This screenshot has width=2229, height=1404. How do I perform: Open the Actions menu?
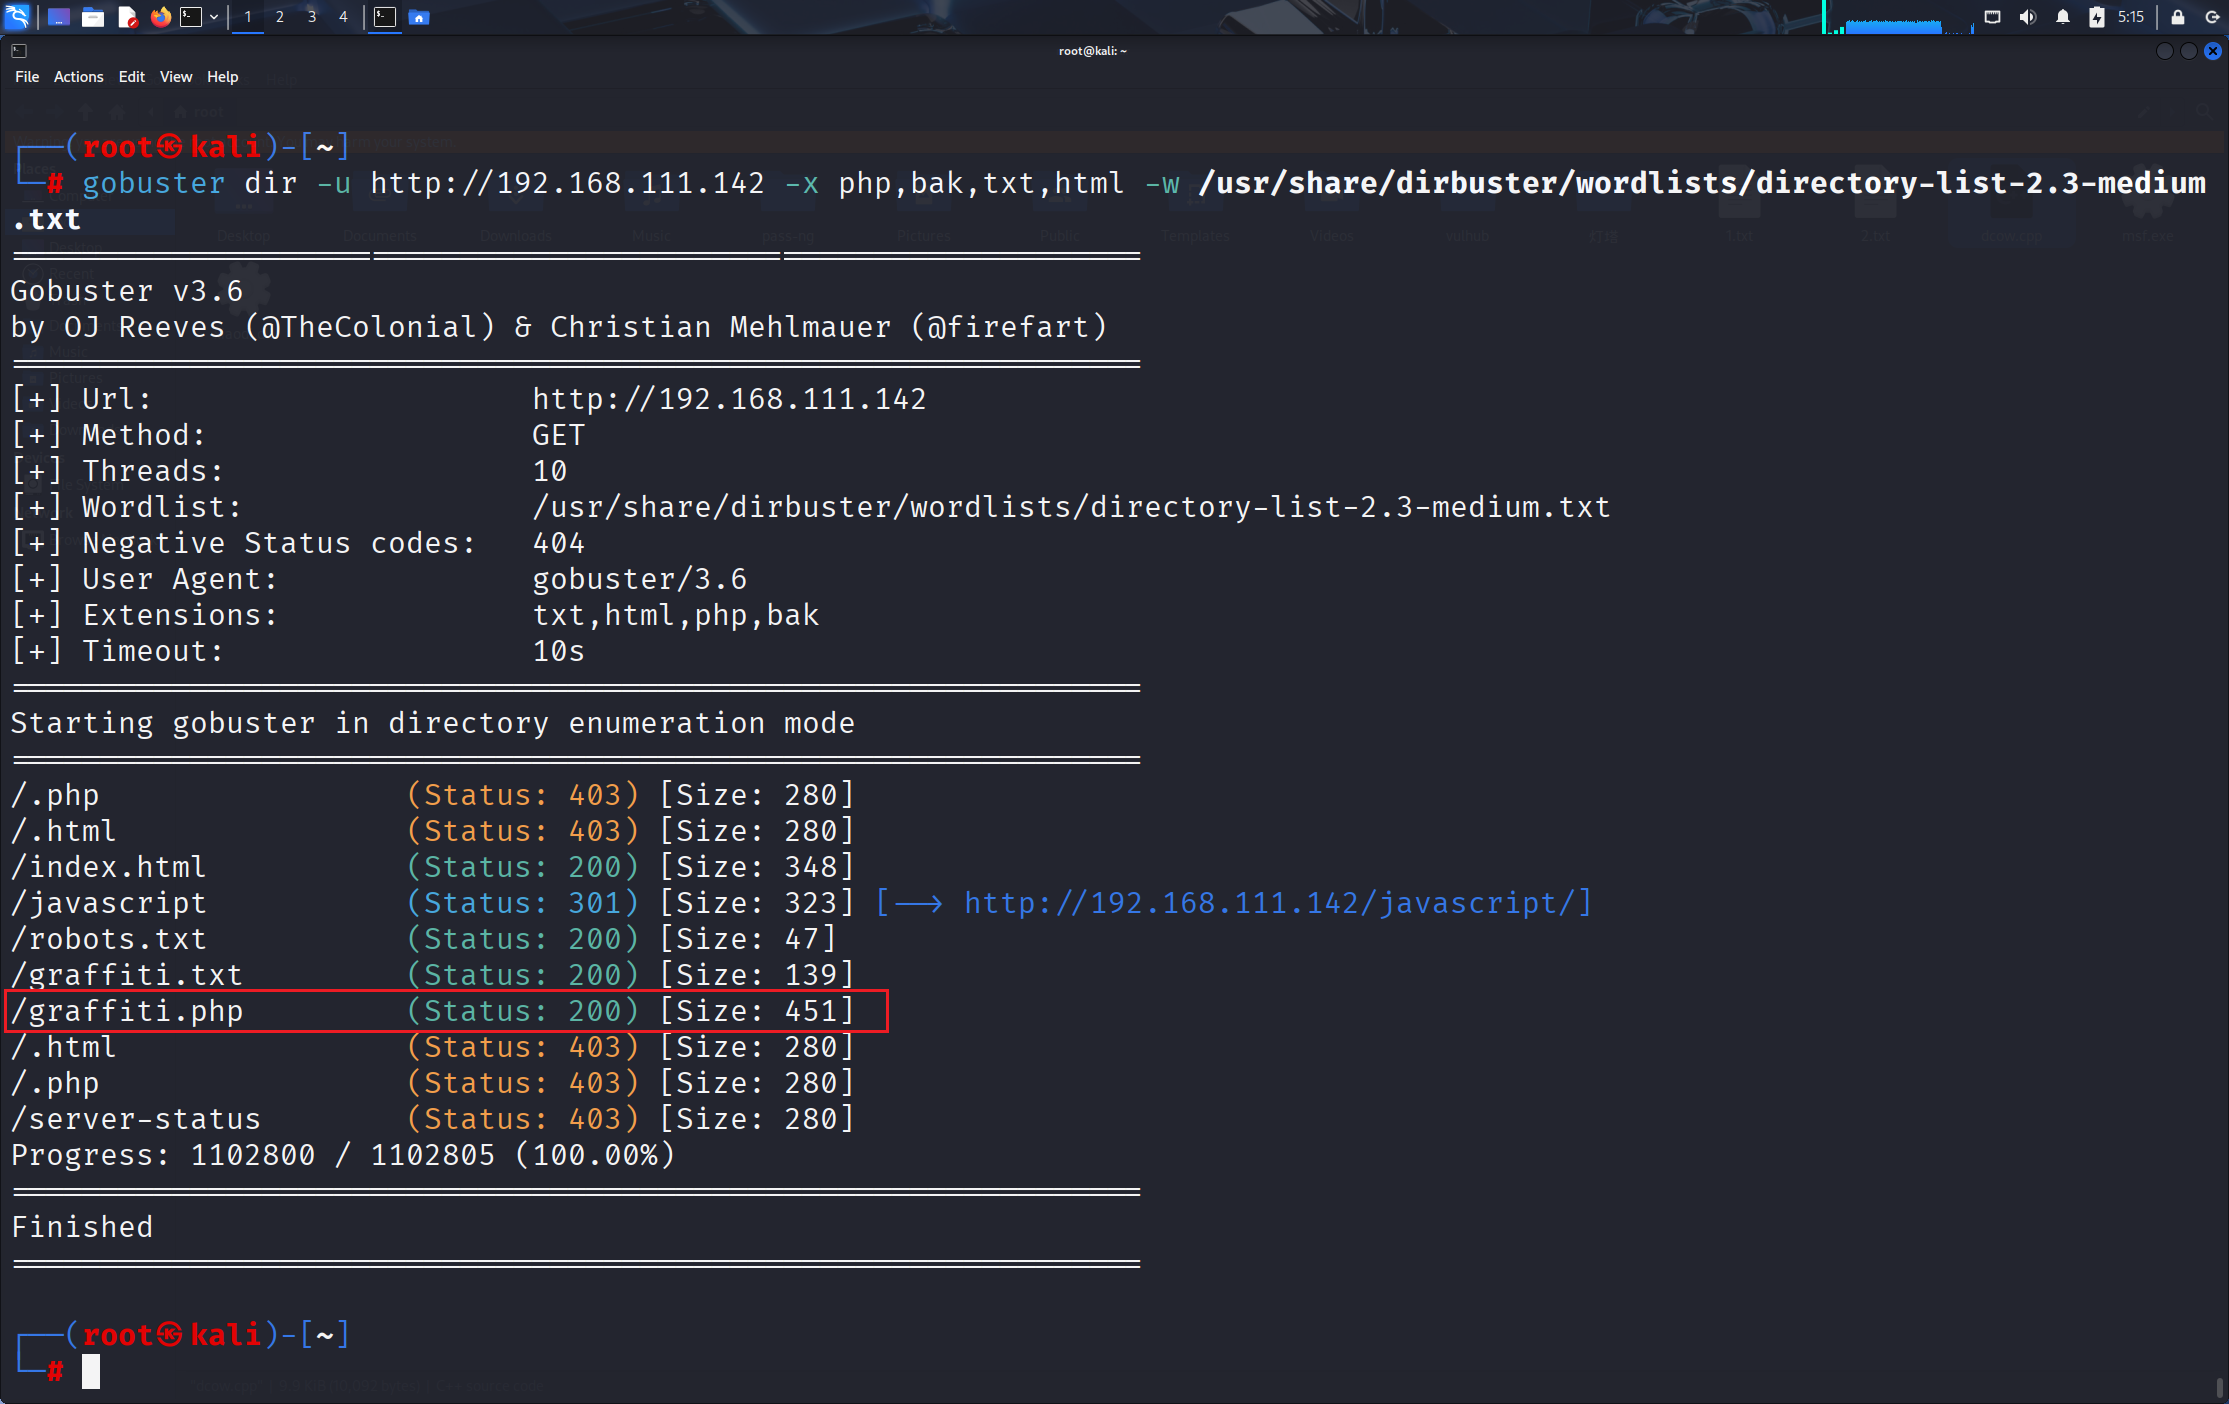(x=78, y=77)
